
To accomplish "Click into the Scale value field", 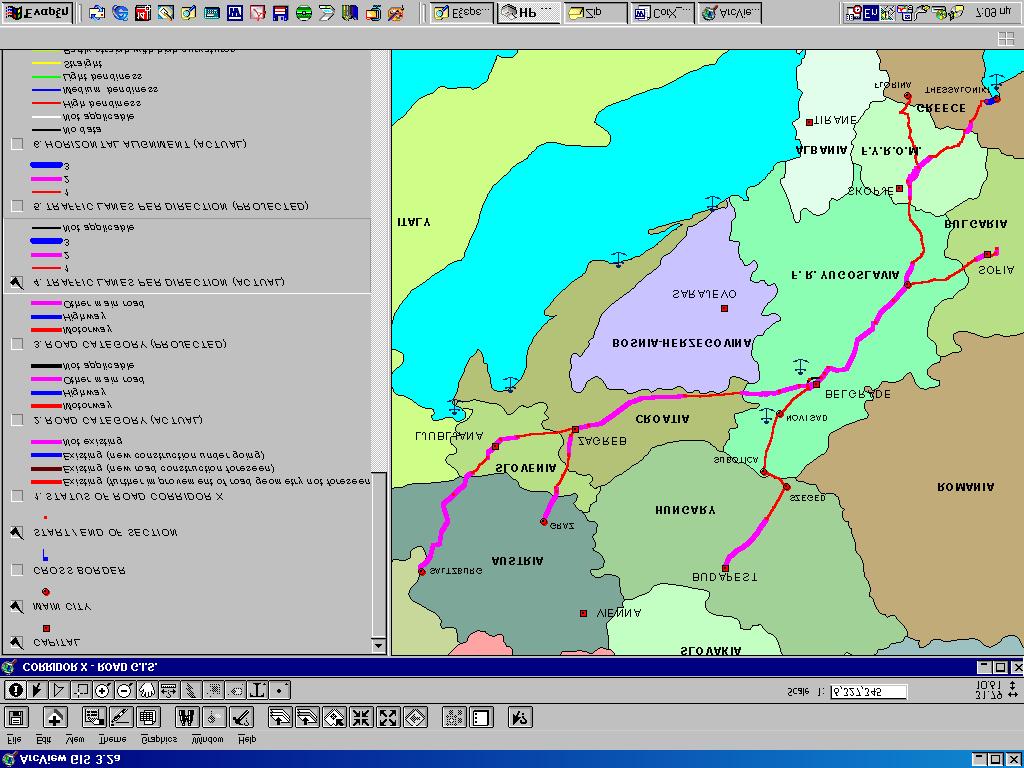I will (x=869, y=692).
